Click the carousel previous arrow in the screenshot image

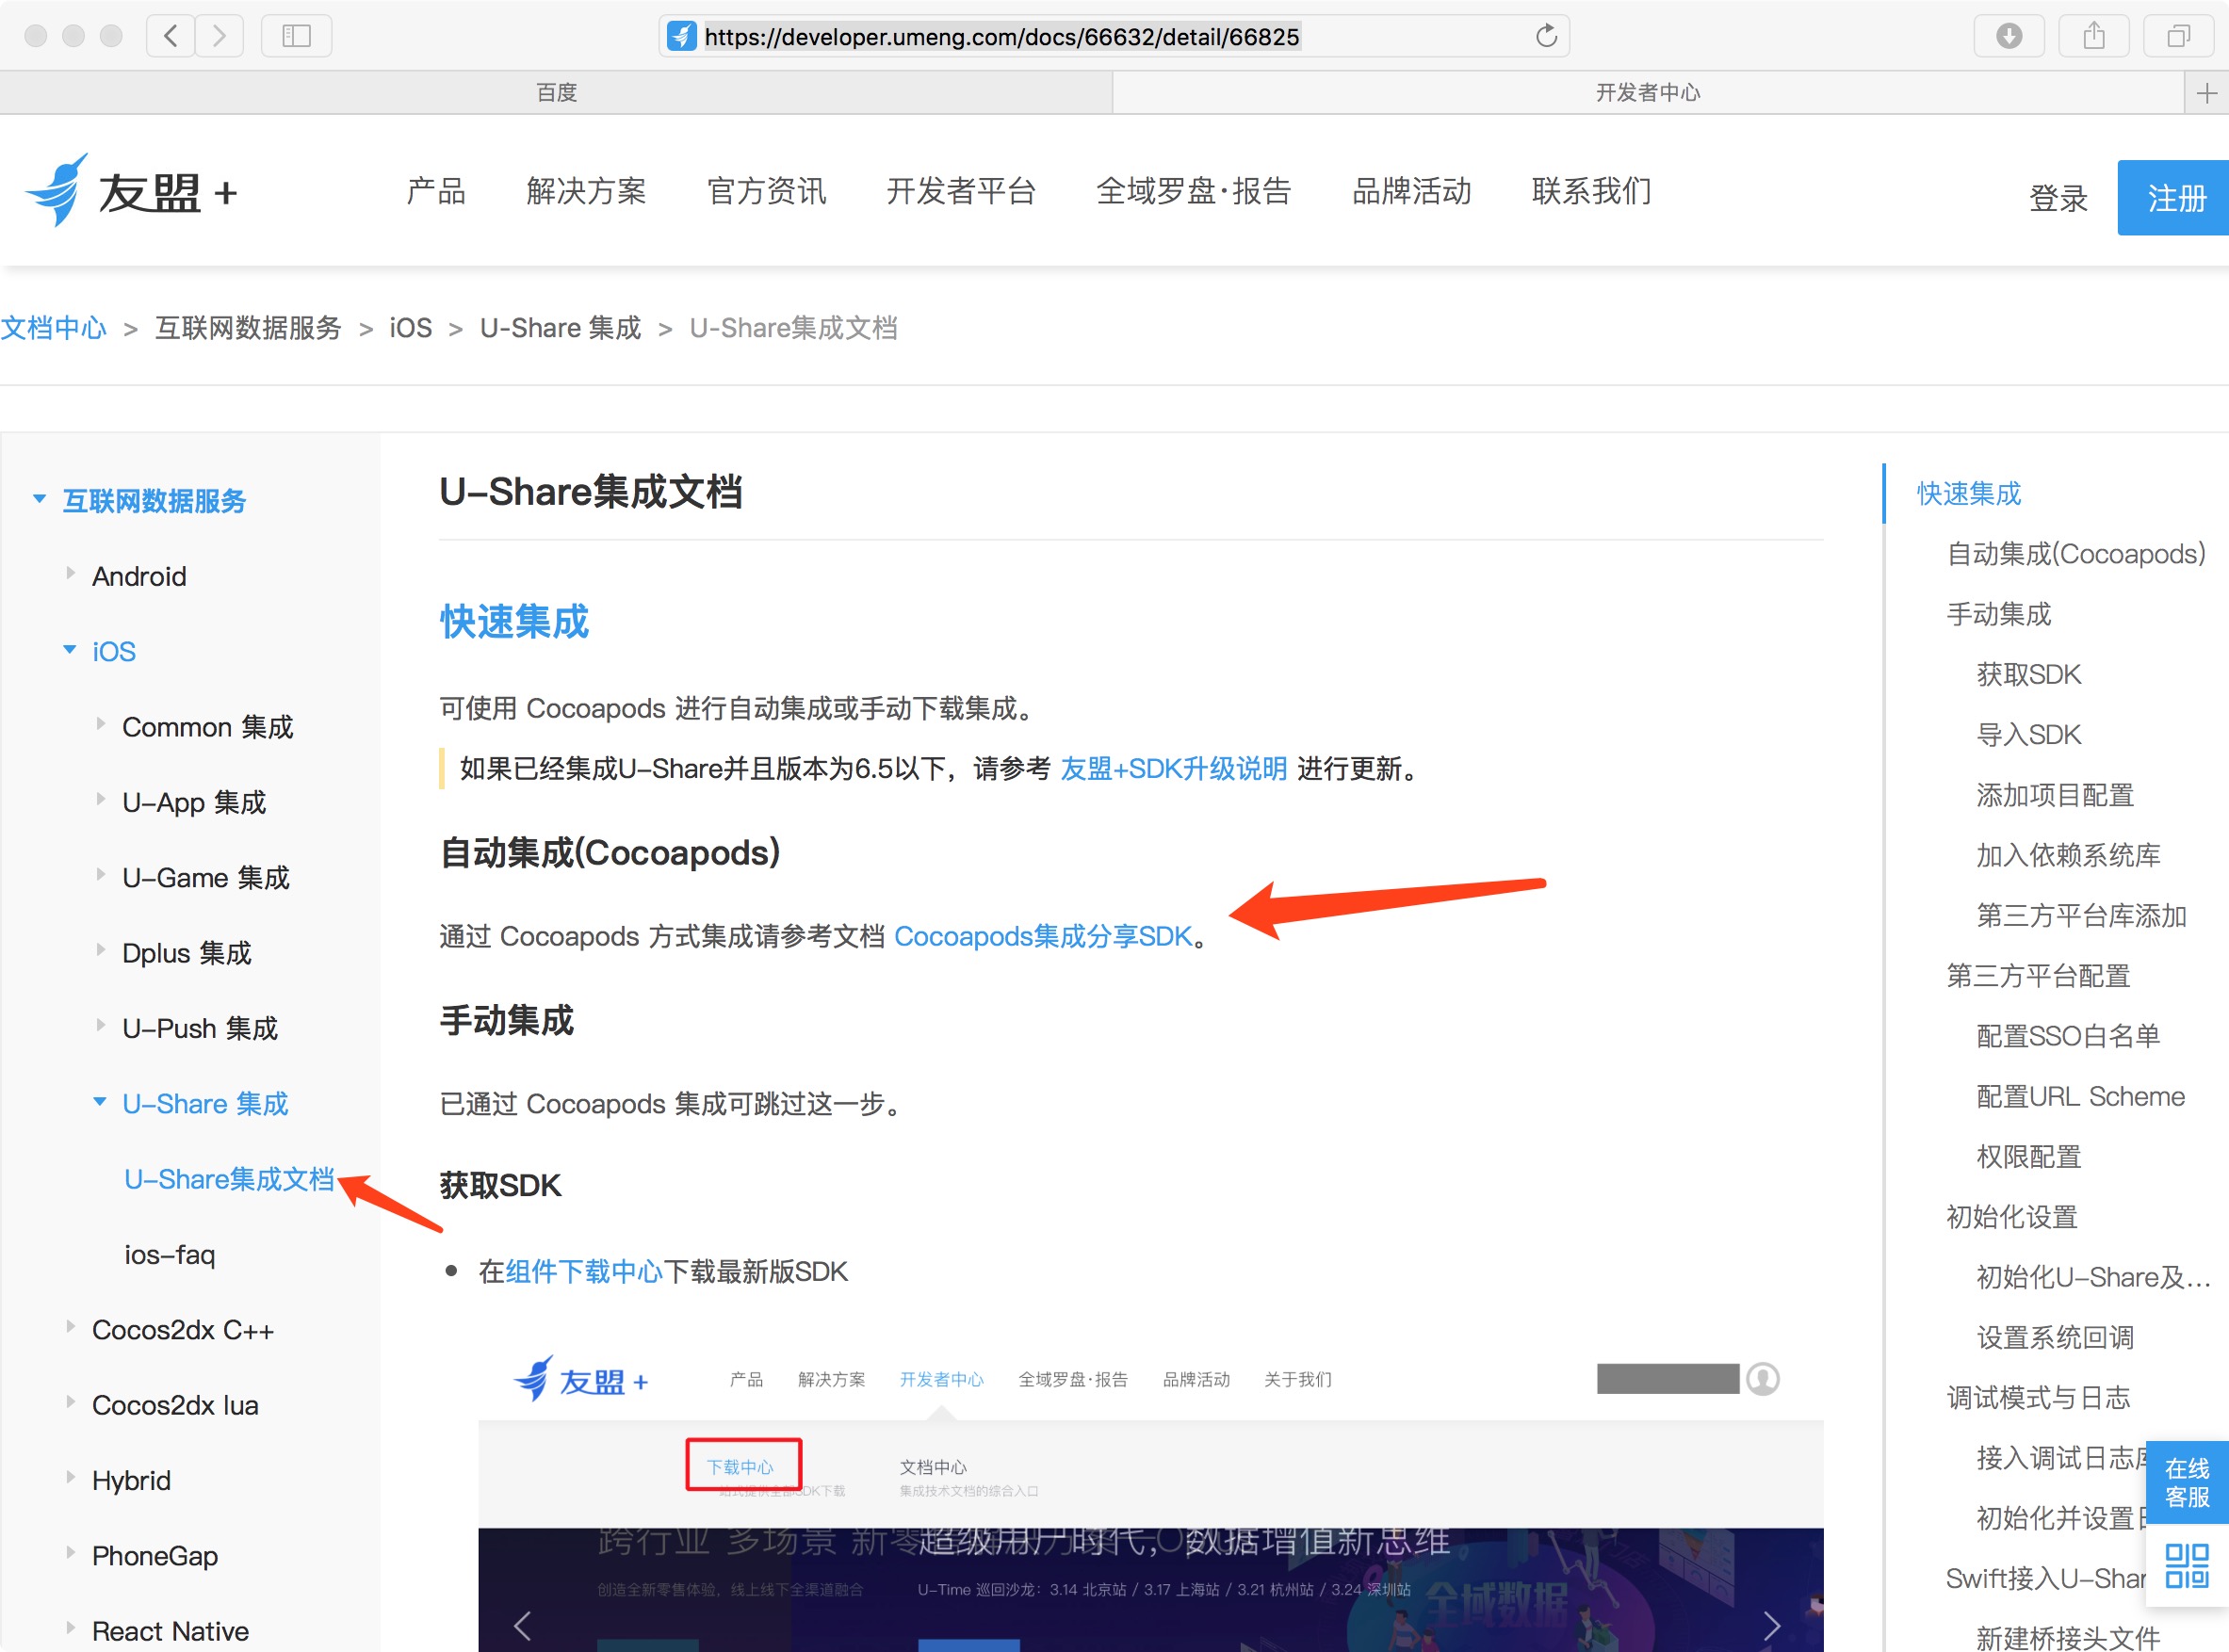(x=522, y=1625)
